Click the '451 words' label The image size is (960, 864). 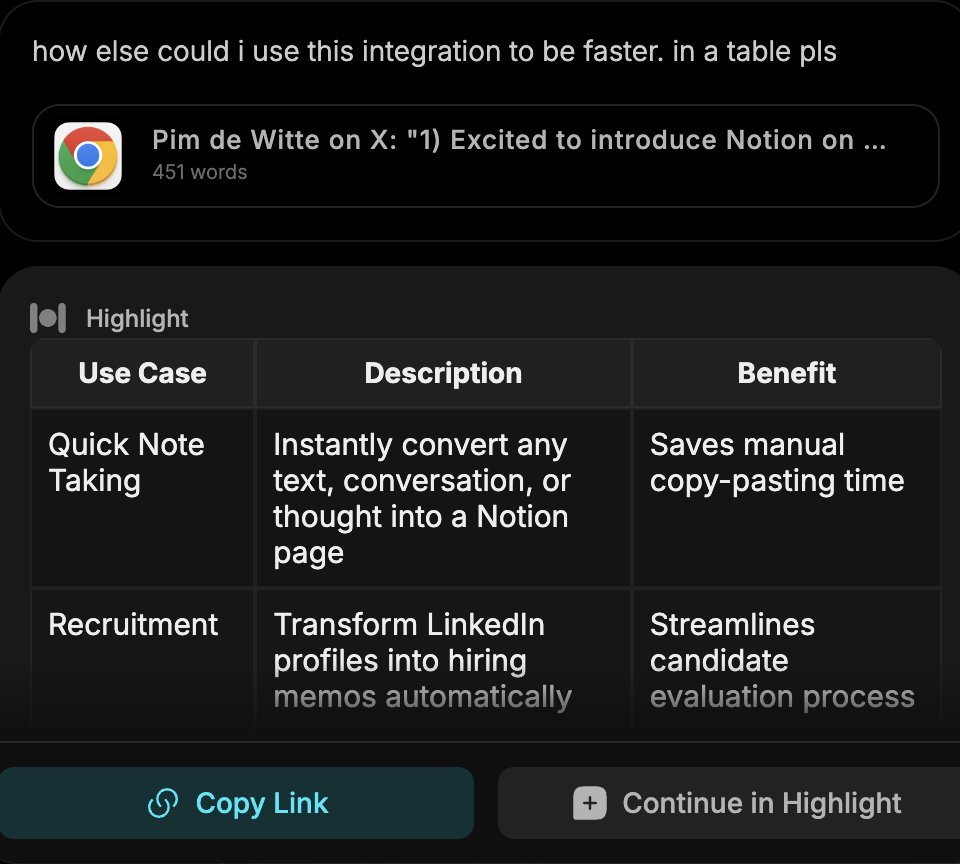pos(200,172)
